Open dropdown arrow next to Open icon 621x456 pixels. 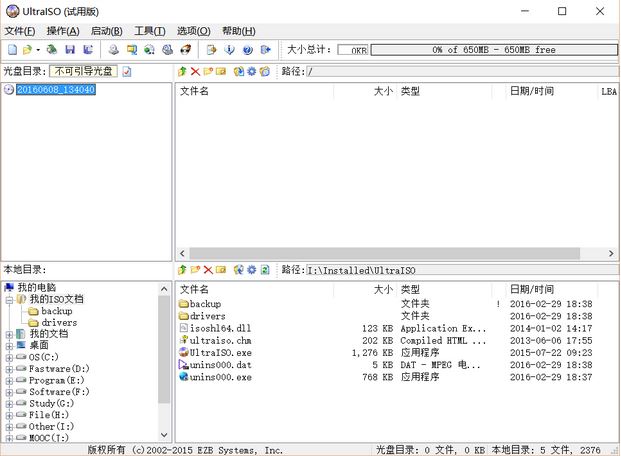38,50
